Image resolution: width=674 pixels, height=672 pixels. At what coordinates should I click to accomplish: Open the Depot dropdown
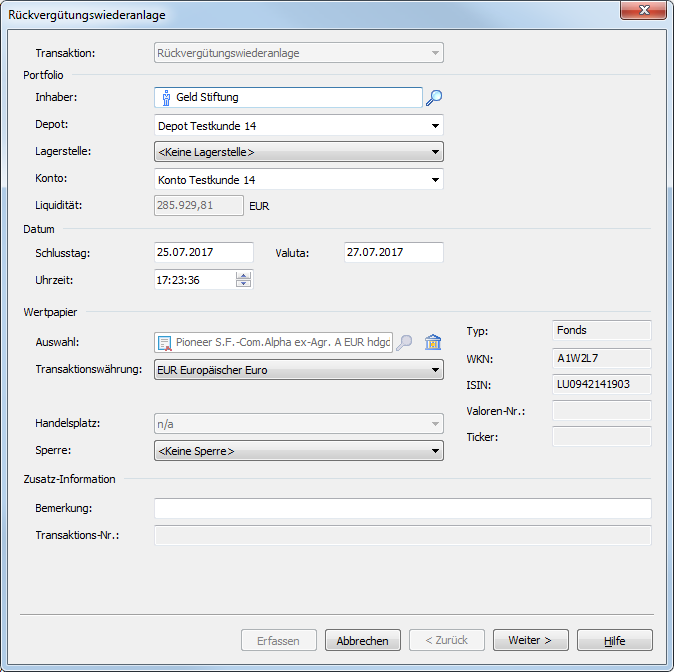435,126
